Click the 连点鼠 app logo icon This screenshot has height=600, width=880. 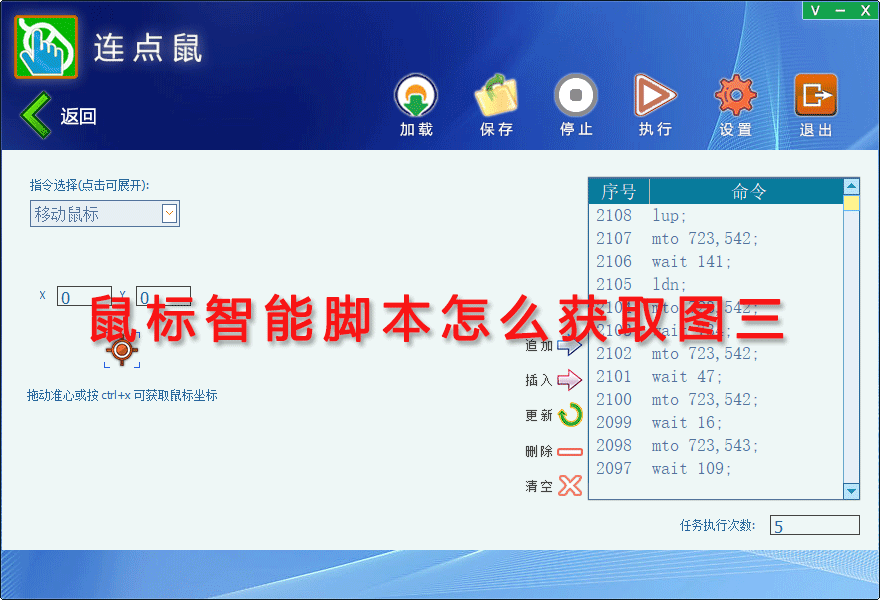pos(46,47)
